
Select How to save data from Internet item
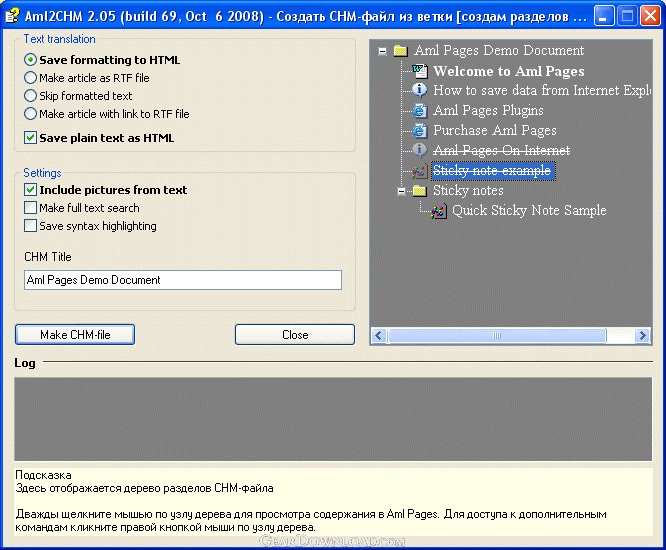[x=542, y=90]
